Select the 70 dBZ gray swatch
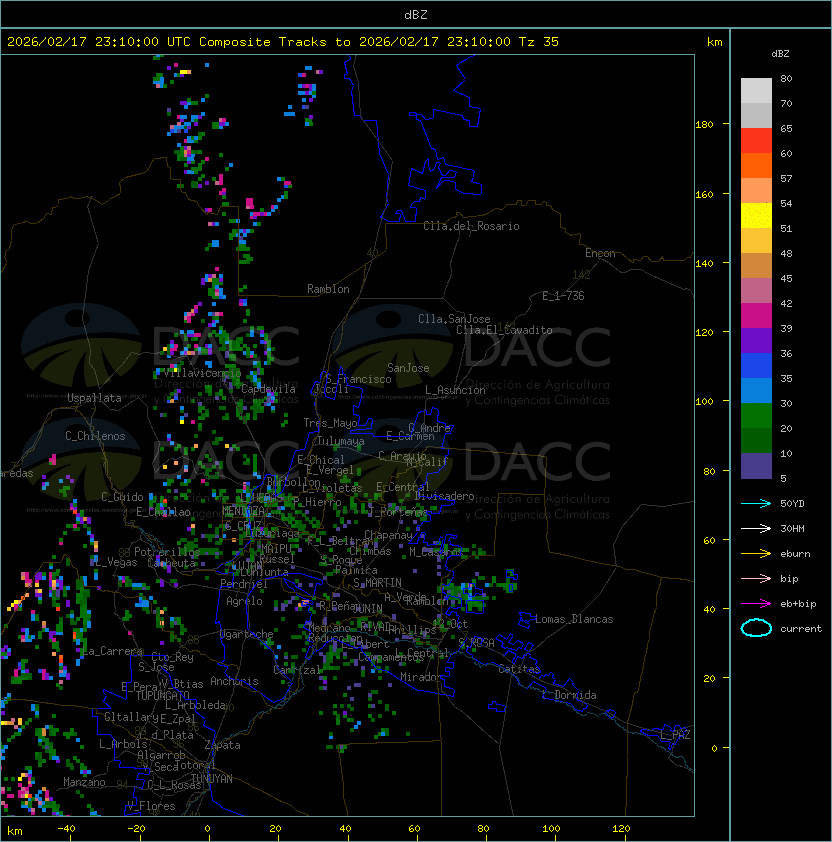 756,115
